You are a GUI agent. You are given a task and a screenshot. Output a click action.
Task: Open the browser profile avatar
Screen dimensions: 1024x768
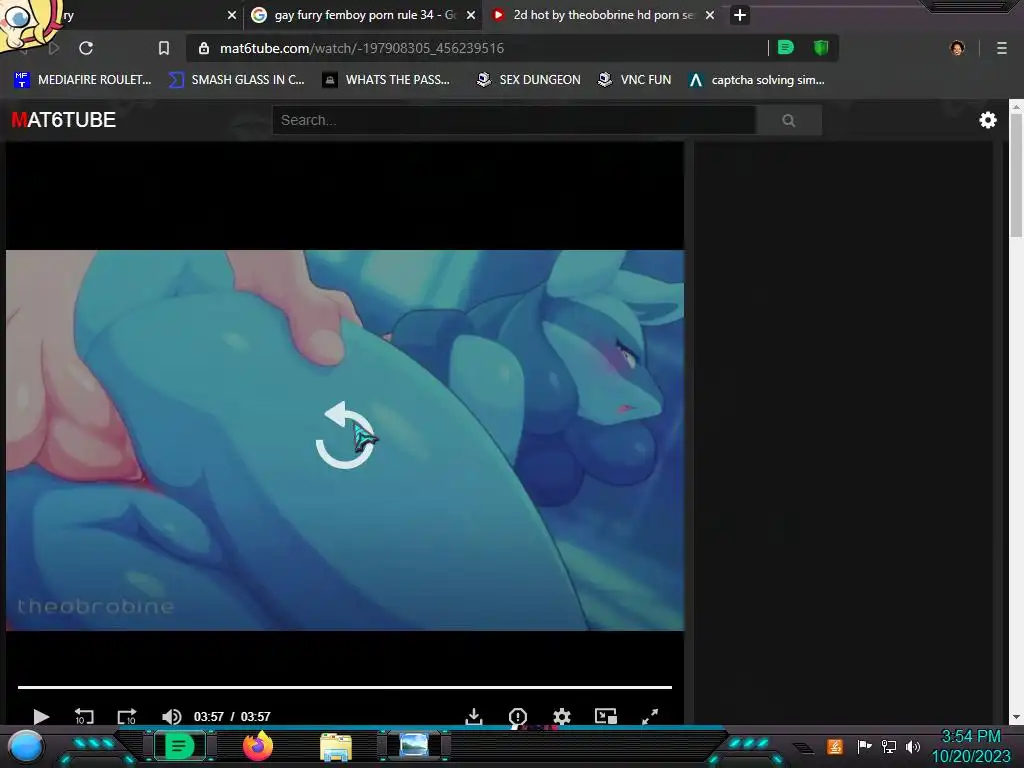pos(957,48)
